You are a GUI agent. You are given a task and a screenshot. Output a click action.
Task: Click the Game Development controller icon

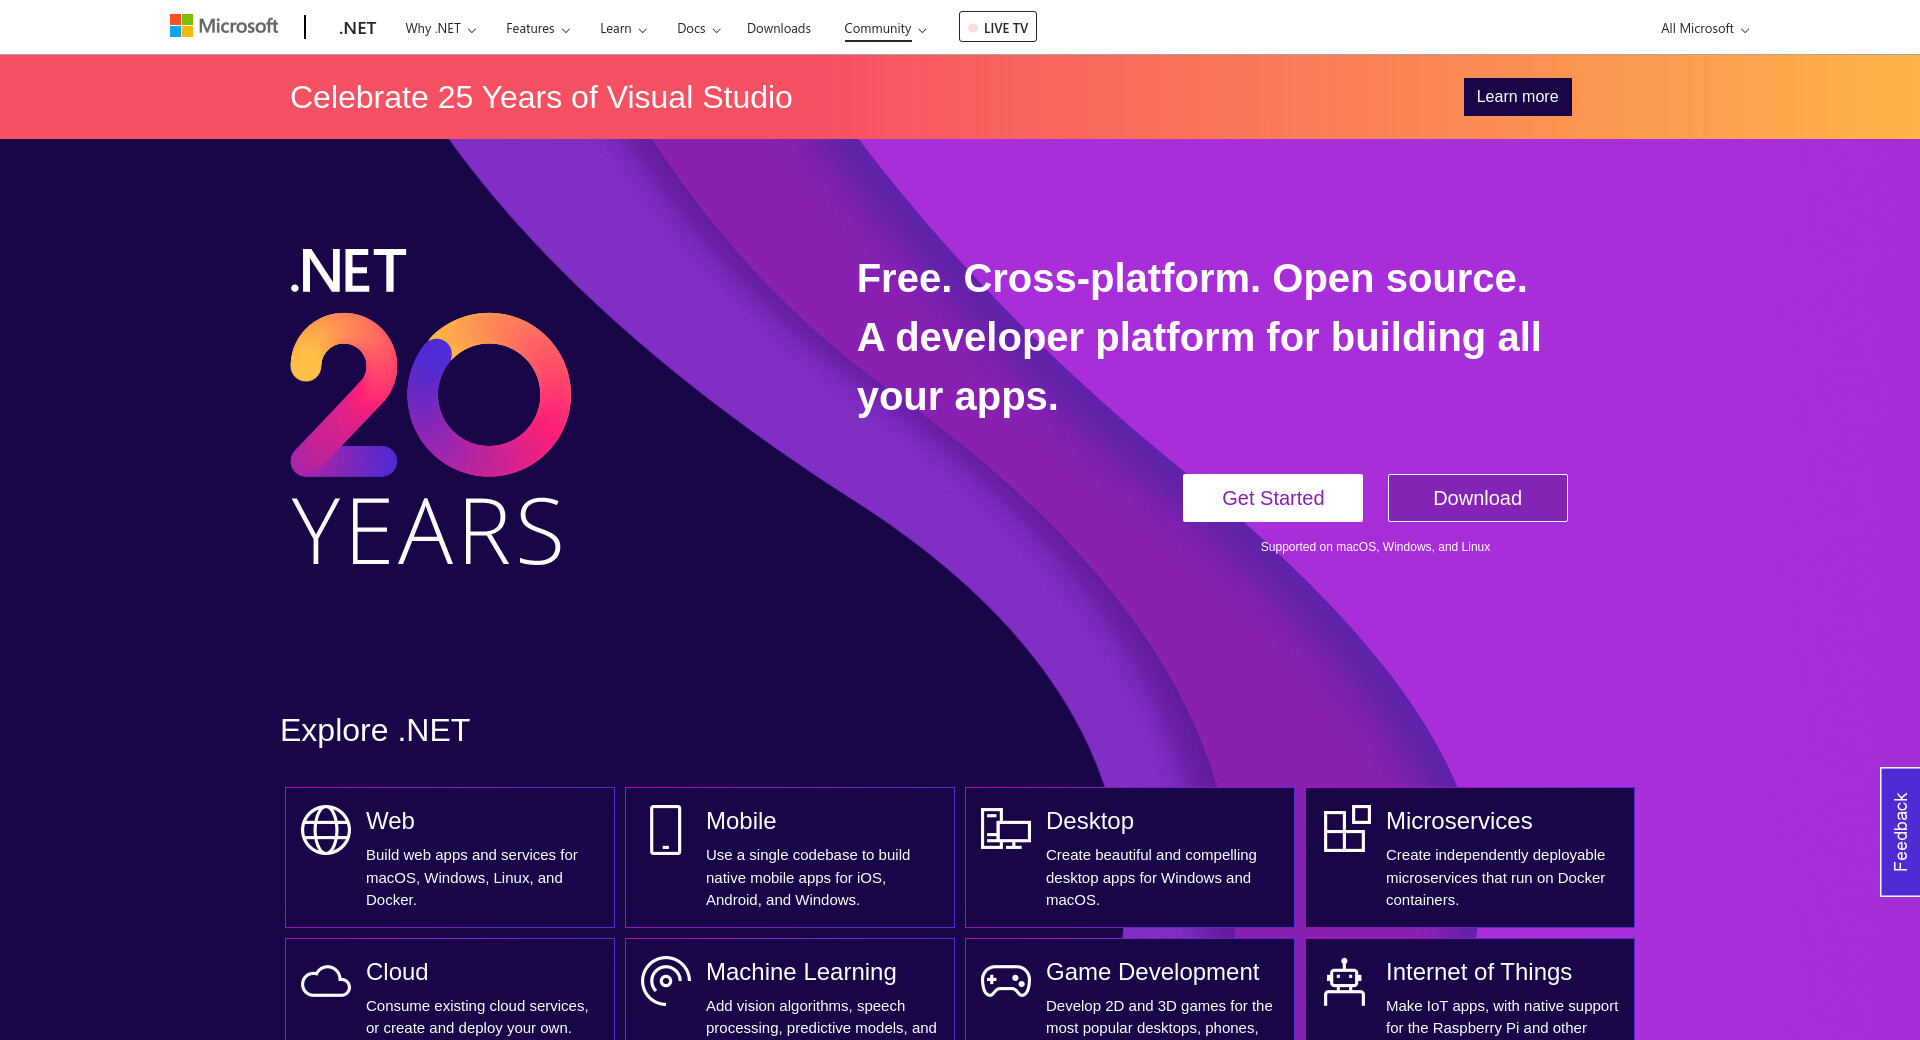coord(1005,981)
